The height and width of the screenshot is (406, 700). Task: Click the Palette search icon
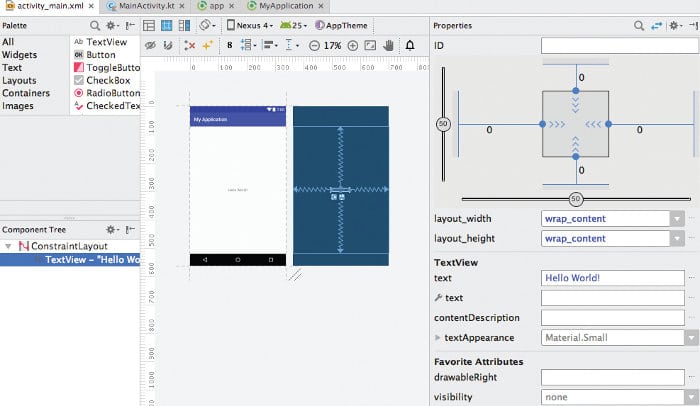94,25
